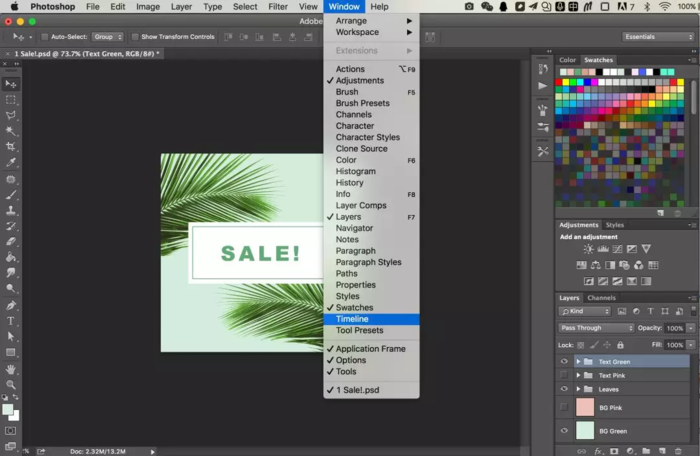This screenshot has height=456, width=700.
Task: Select the Magic Wand tool
Action: pyautogui.click(x=11, y=131)
